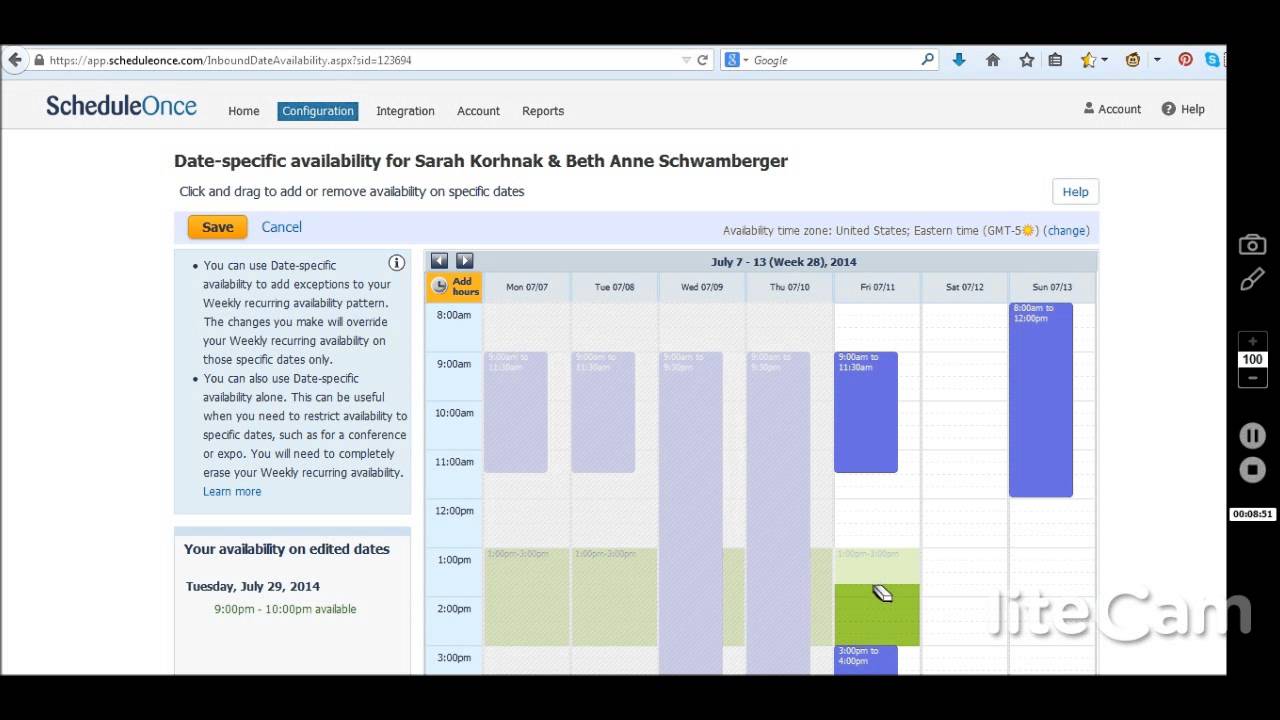Image resolution: width=1280 pixels, height=720 pixels.
Task: Select the Wed 07/09 column header
Action: coord(702,287)
